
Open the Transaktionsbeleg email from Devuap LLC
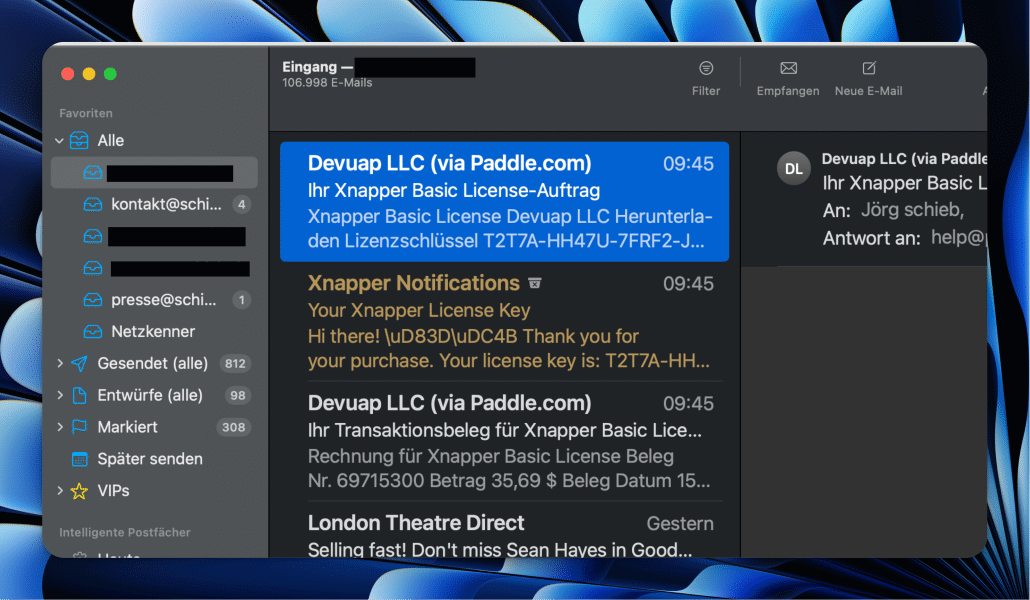click(x=510, y=442)
